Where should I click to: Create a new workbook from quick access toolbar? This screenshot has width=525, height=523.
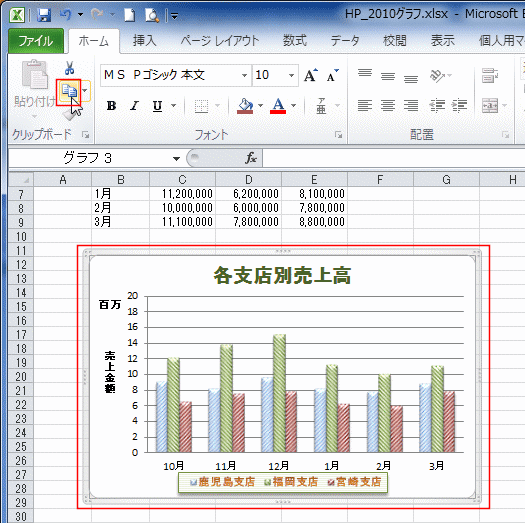pyautogui.click(x=130, y=15)
